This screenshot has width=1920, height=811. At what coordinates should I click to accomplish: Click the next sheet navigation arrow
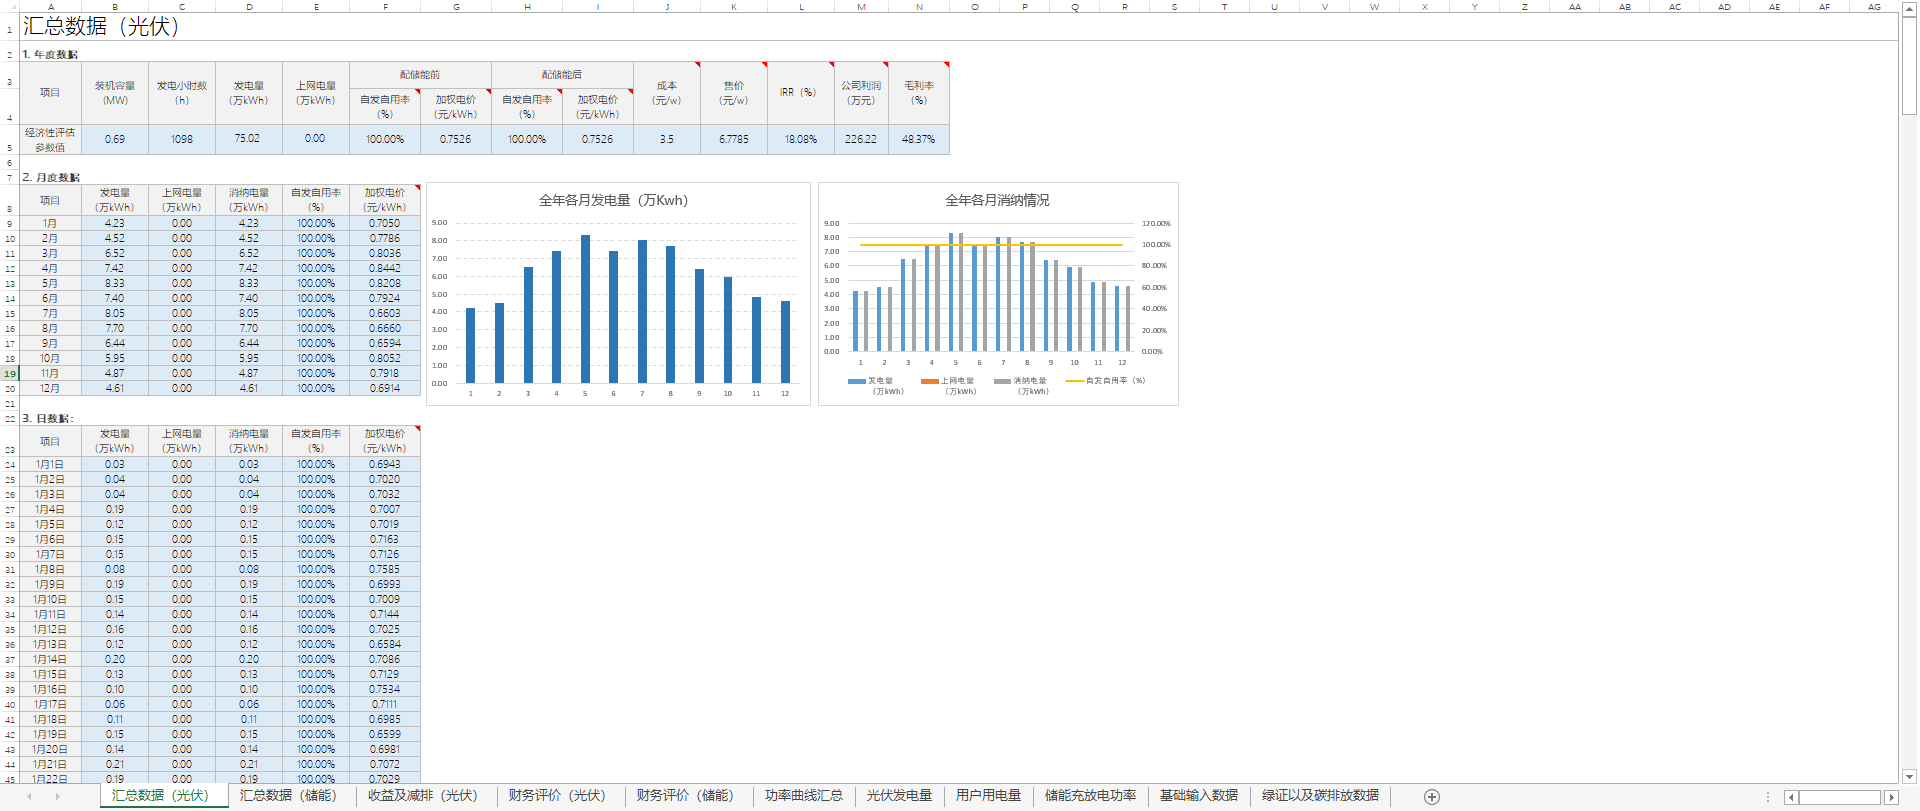pyautogui.click(x=57, y=797)
